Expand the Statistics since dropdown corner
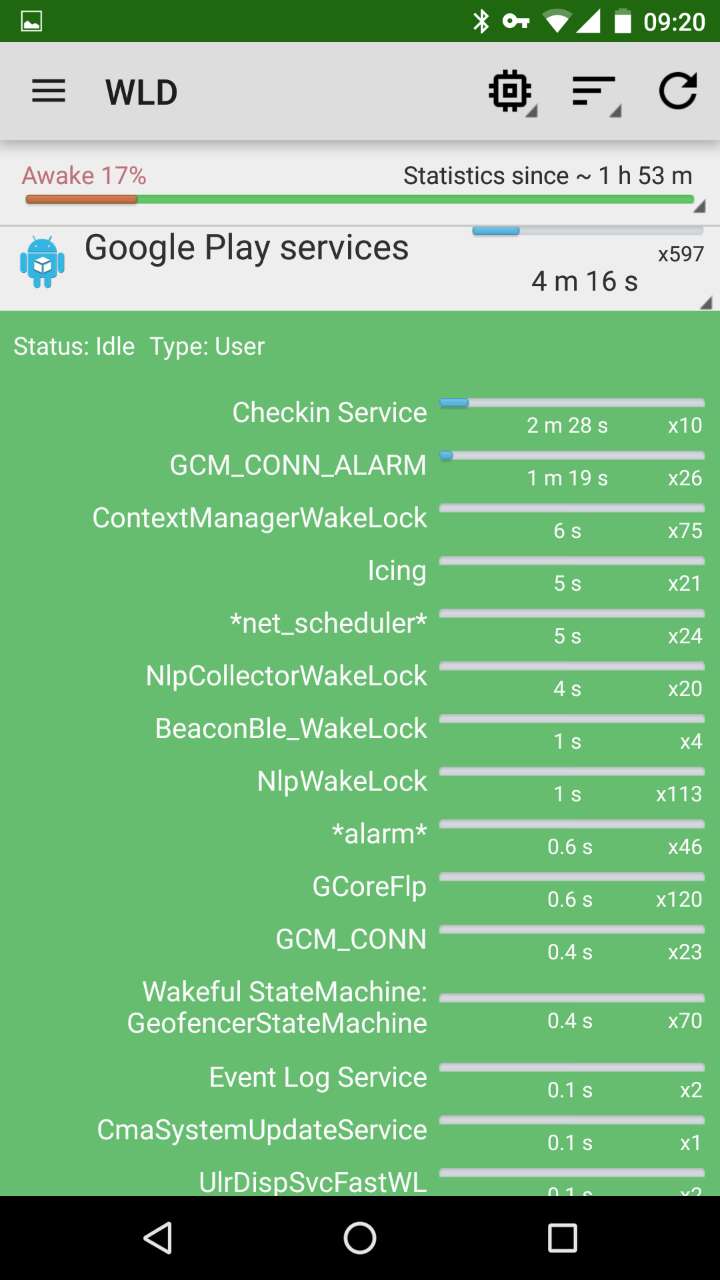 [700, 206]
